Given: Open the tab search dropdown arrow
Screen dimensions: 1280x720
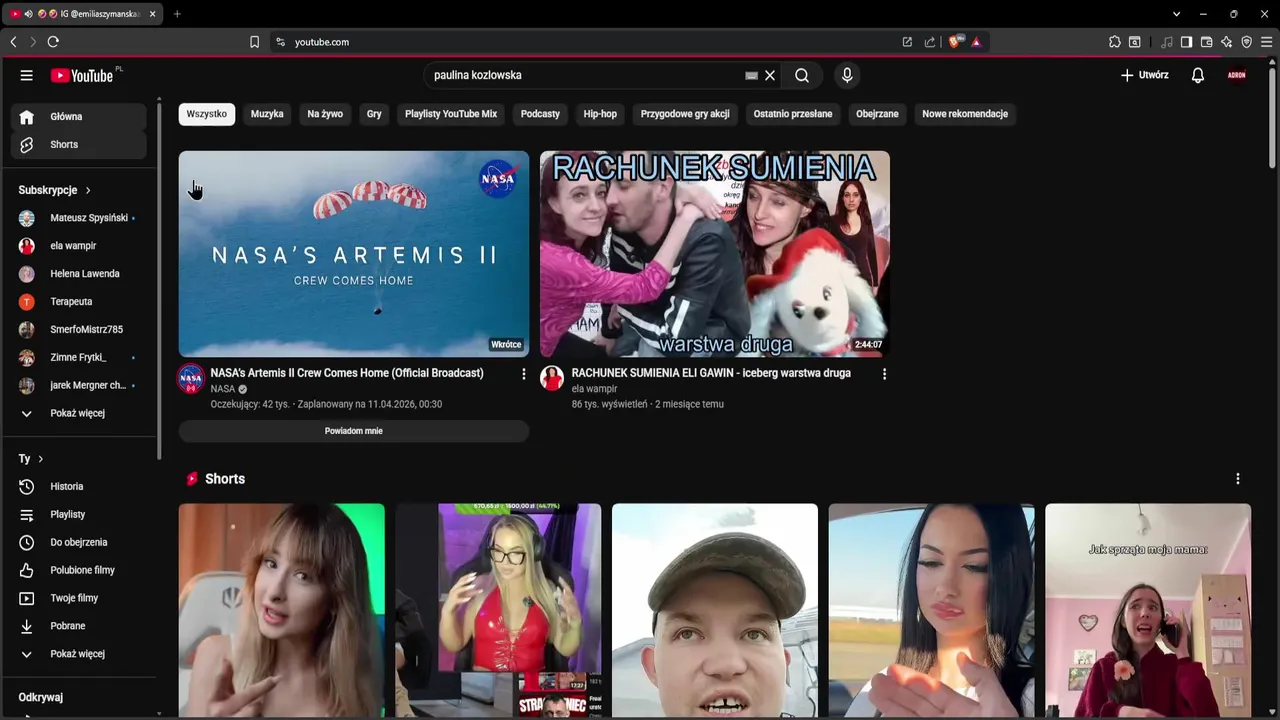Looking at the screenshot, I should point(1176,14).
